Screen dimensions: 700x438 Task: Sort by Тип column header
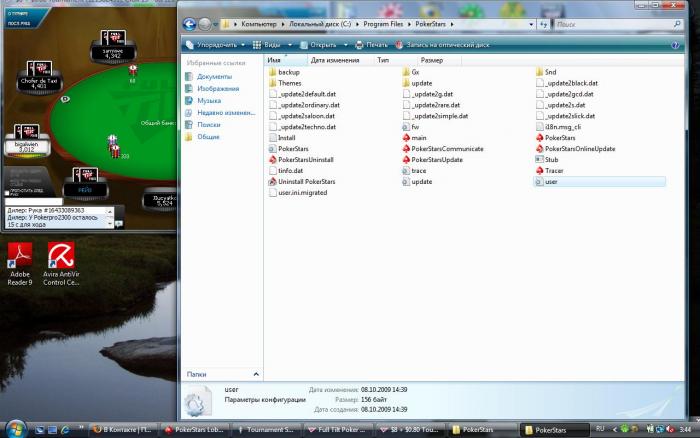[x=396, y=60]
